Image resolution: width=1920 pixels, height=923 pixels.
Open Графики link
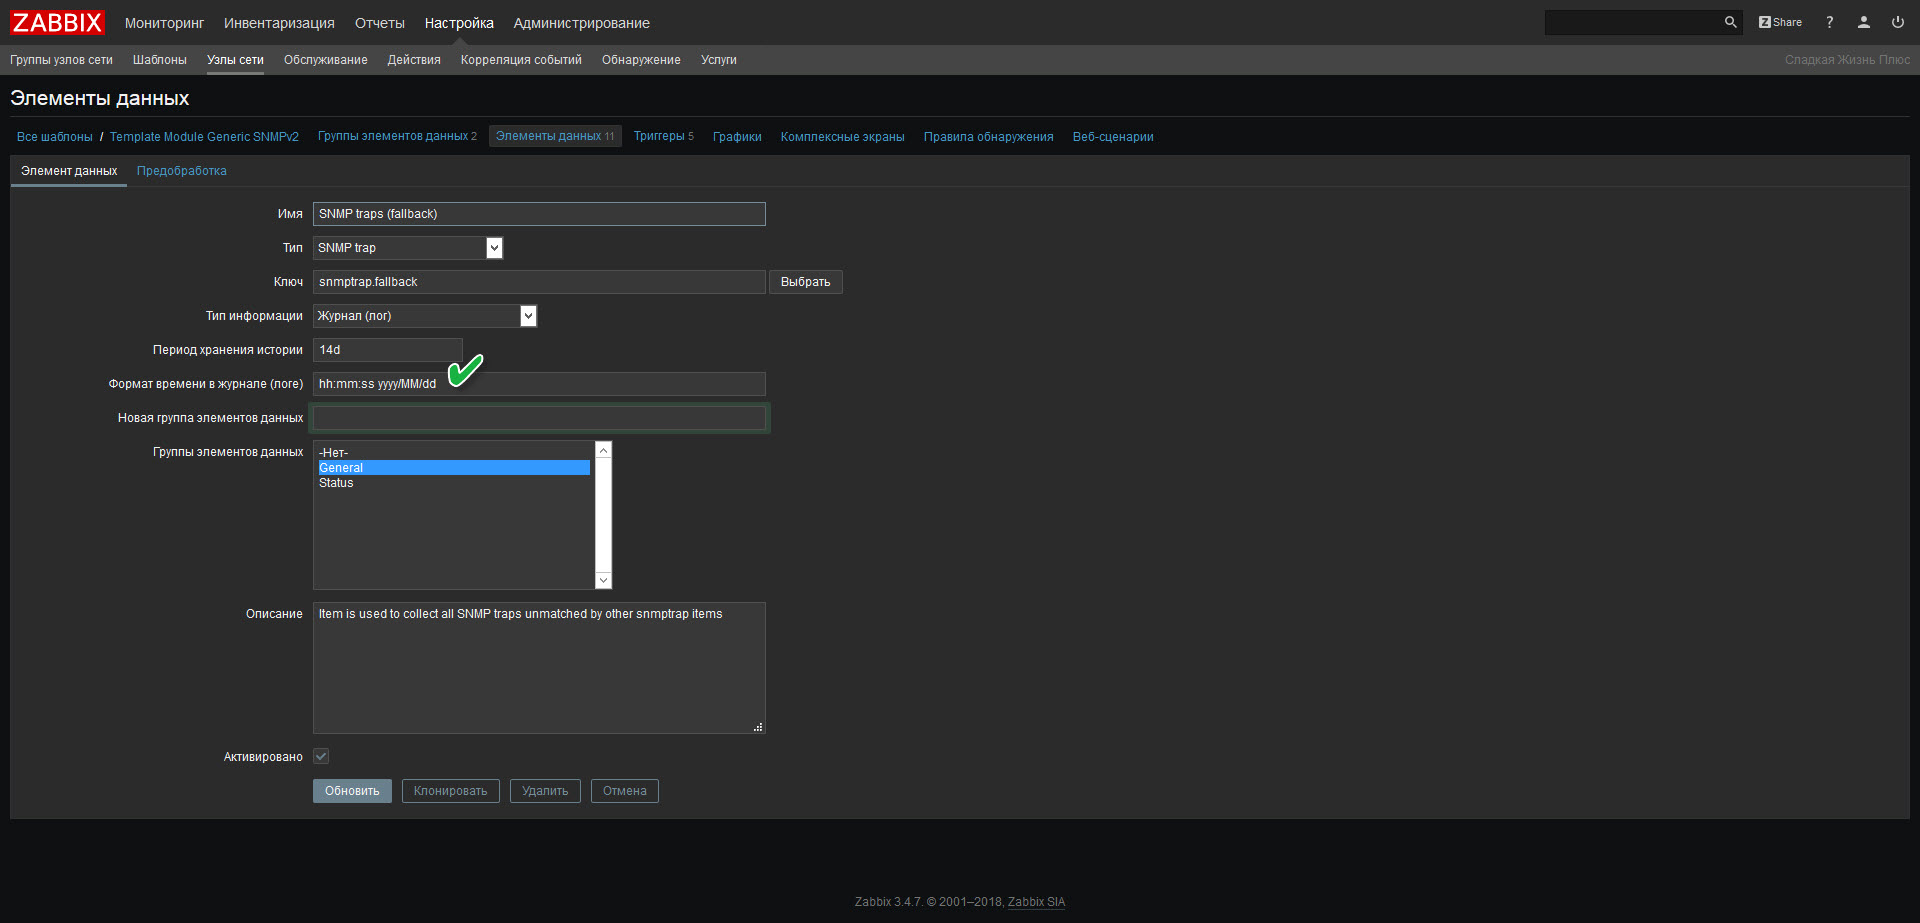(x=737, y=137)
